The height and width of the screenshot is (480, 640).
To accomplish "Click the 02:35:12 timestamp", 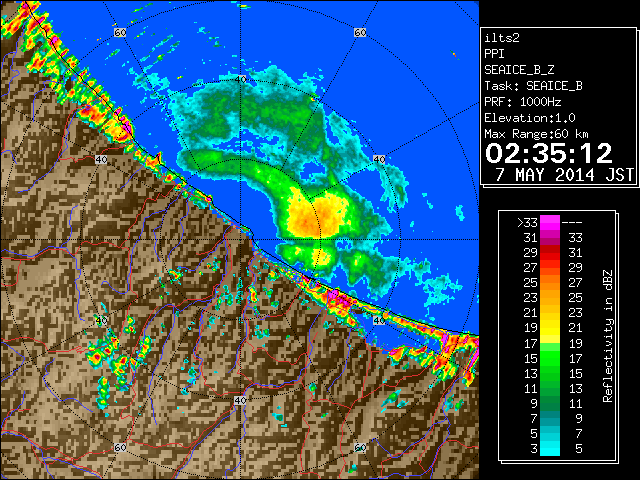I will tap(549, 153).
